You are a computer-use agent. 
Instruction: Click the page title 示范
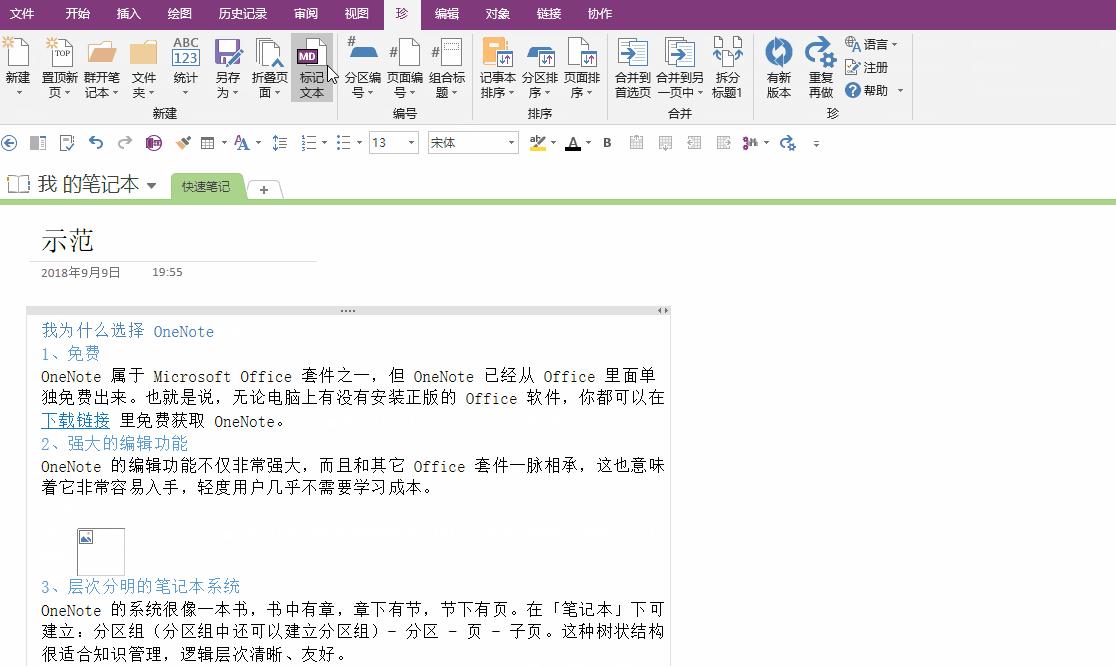coord(68,241)
